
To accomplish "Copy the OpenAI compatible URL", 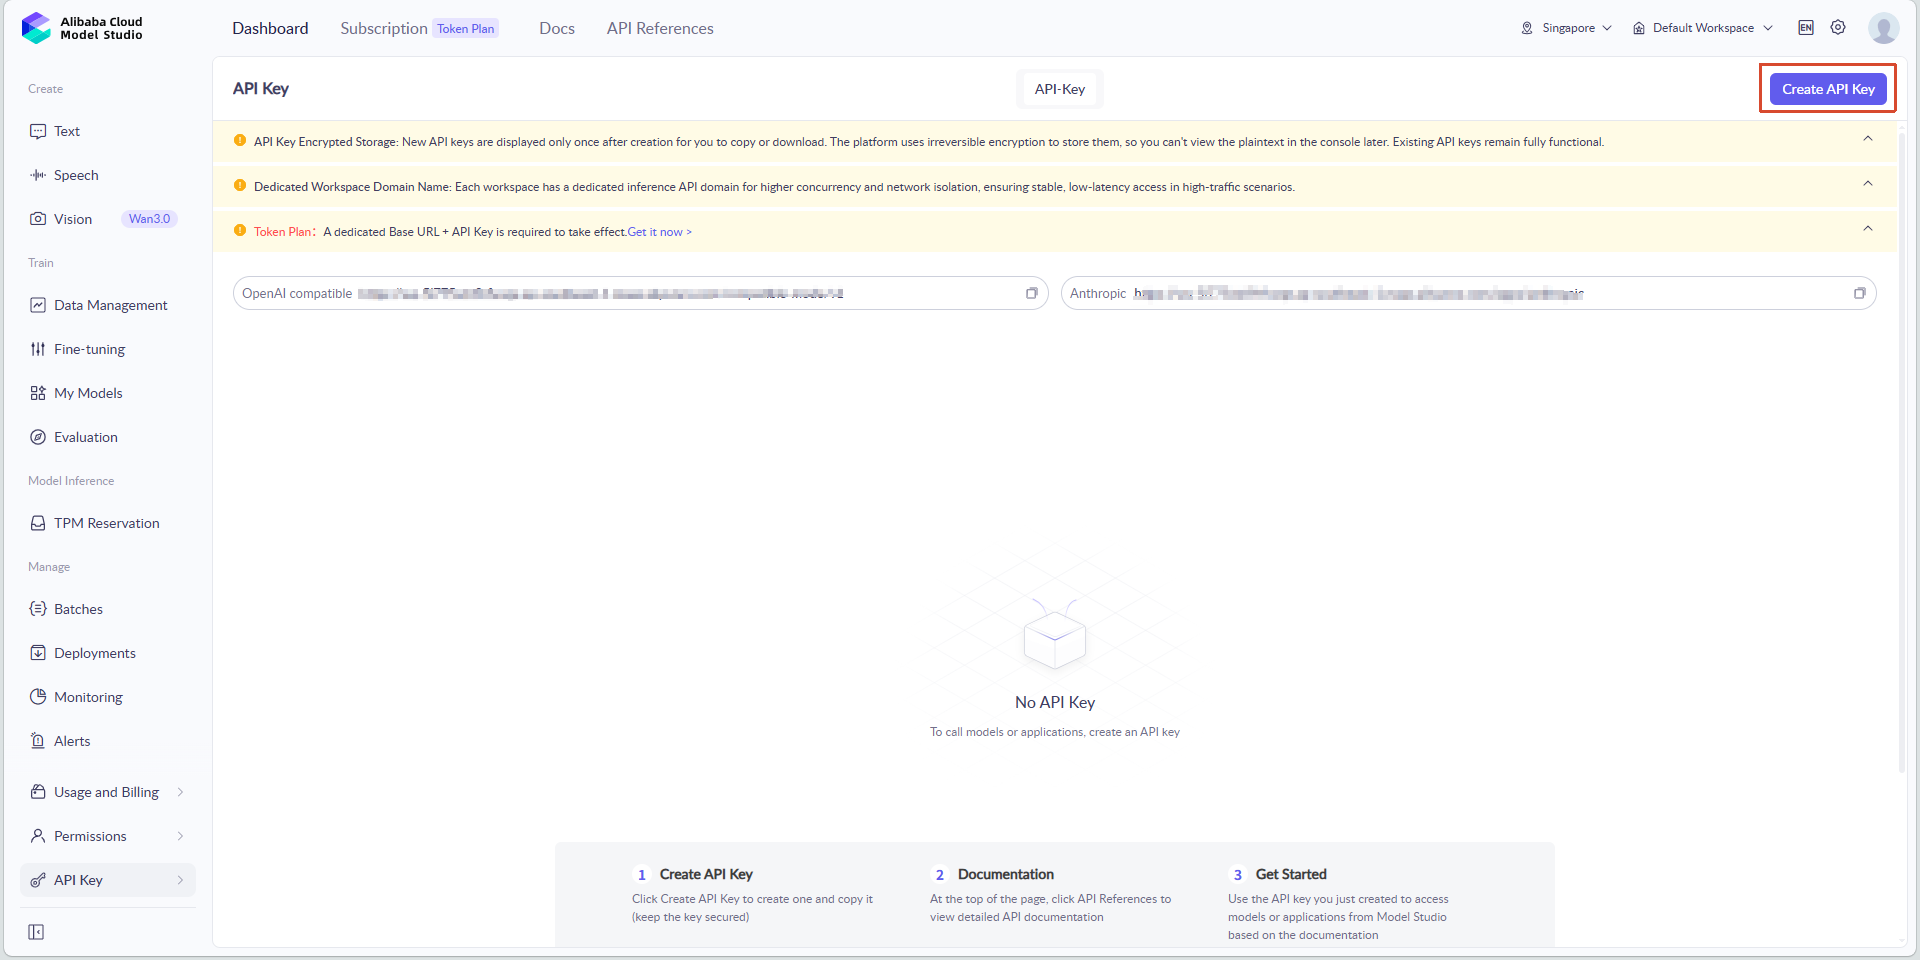I will (x=1031, y=293).
